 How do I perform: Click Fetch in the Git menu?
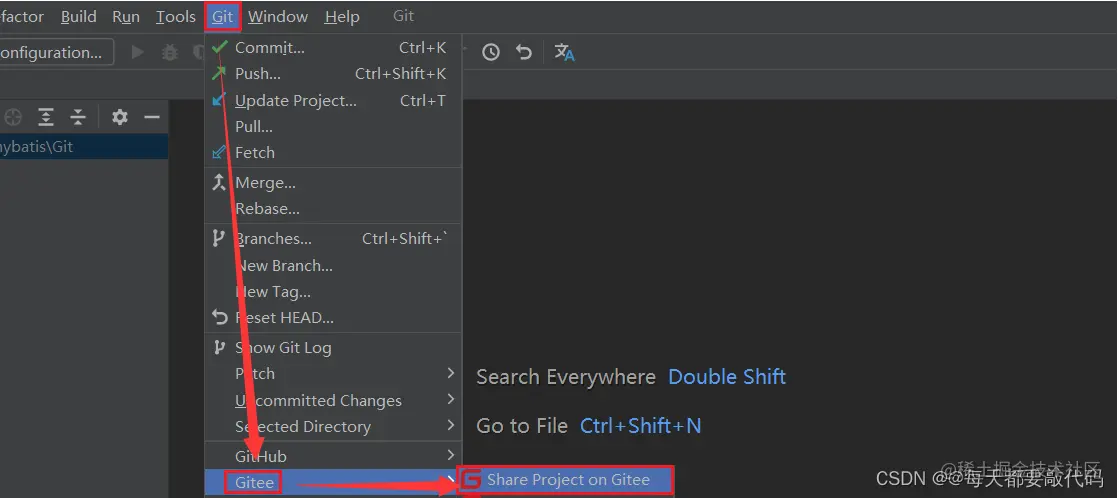pos(333,152)
